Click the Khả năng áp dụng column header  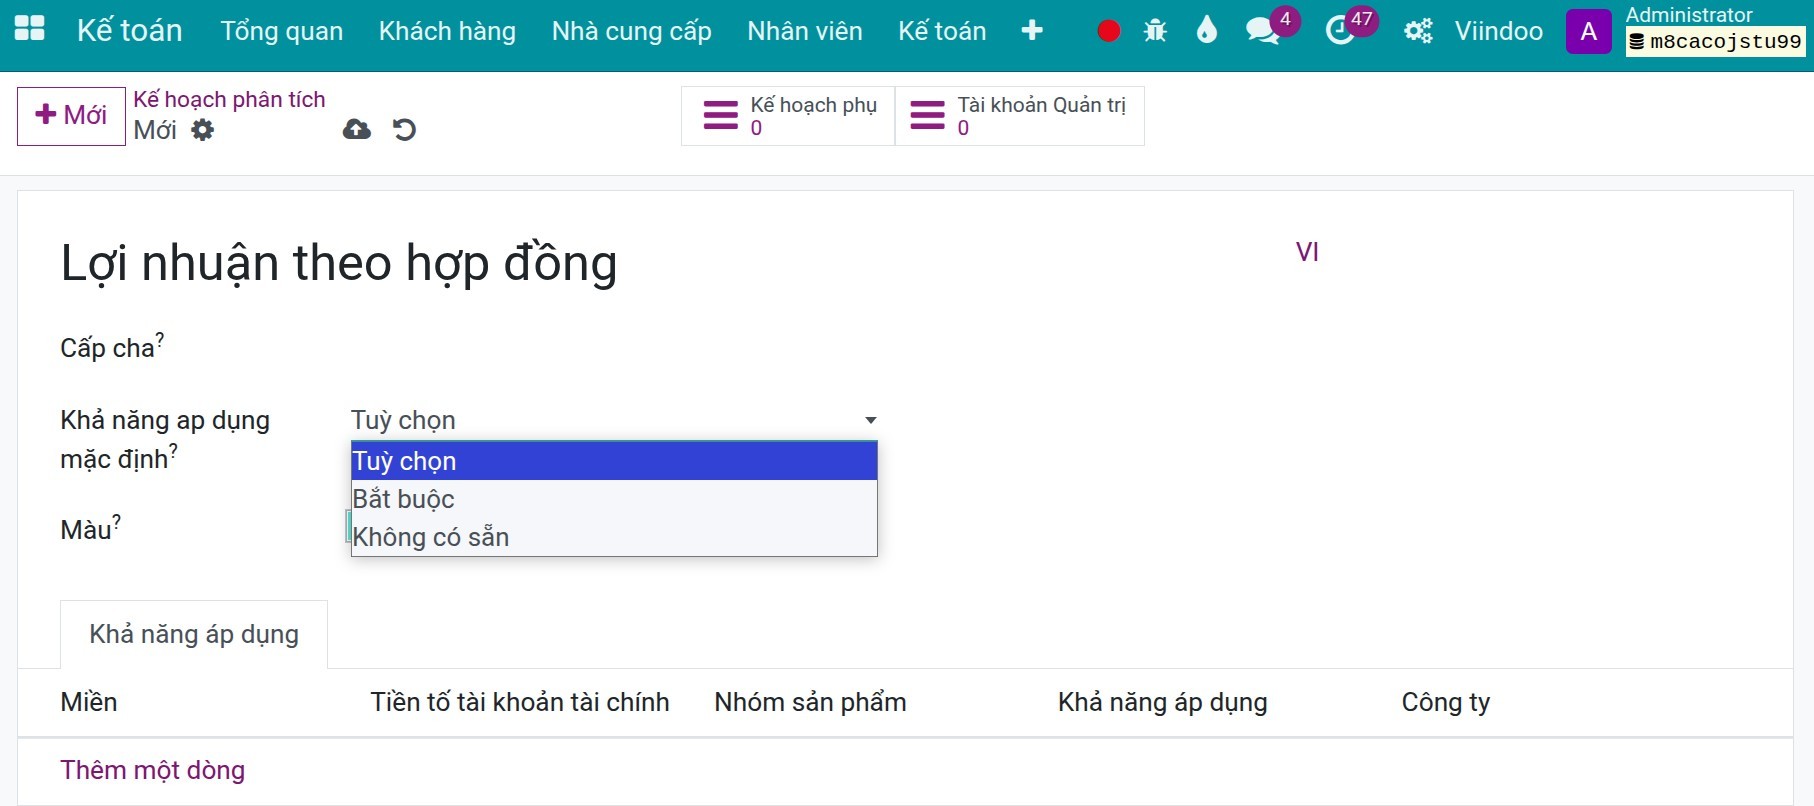click(x=1163, y=702)
